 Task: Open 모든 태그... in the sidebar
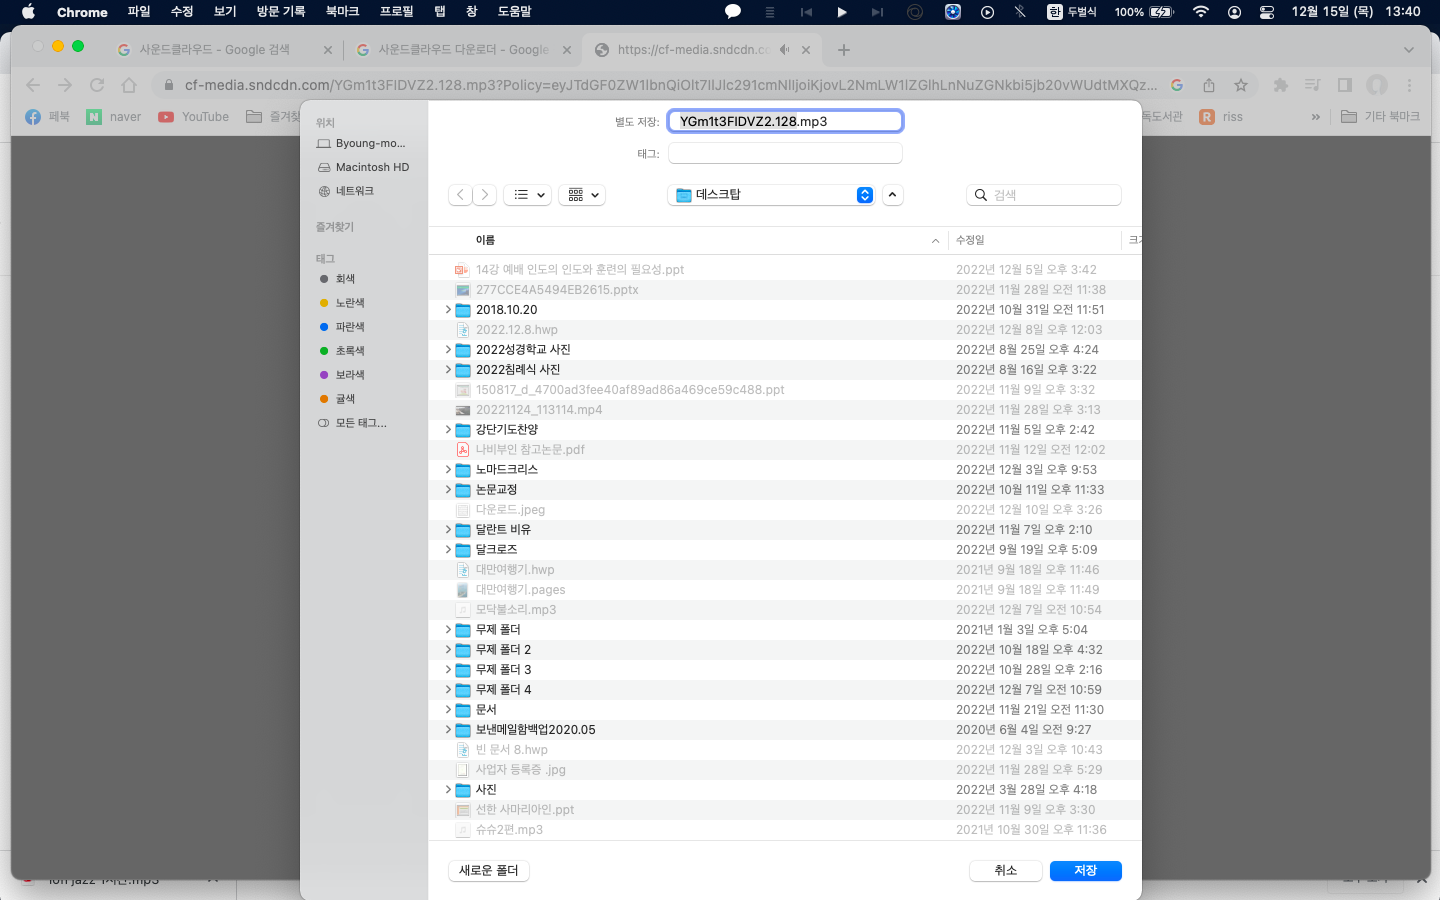pyautogui.click(x=352, y=423)
